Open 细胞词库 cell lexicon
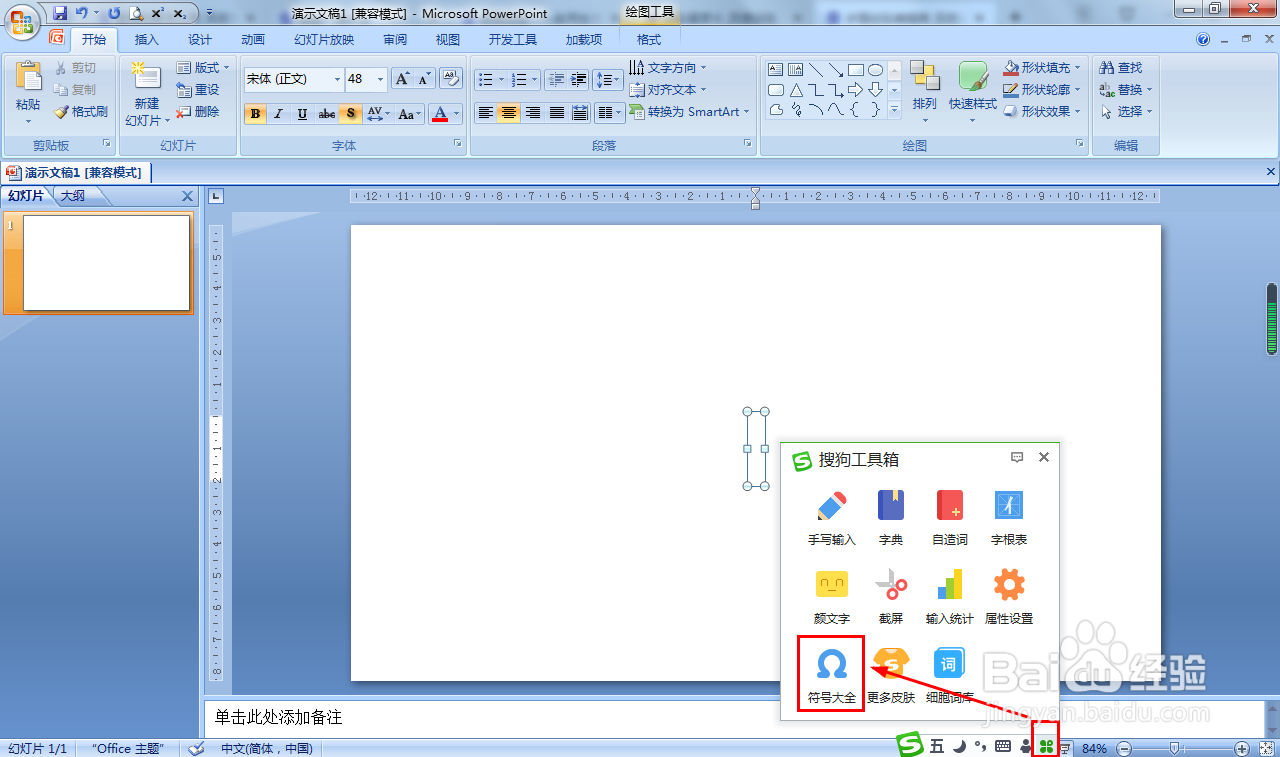 (x=949, y=675)
